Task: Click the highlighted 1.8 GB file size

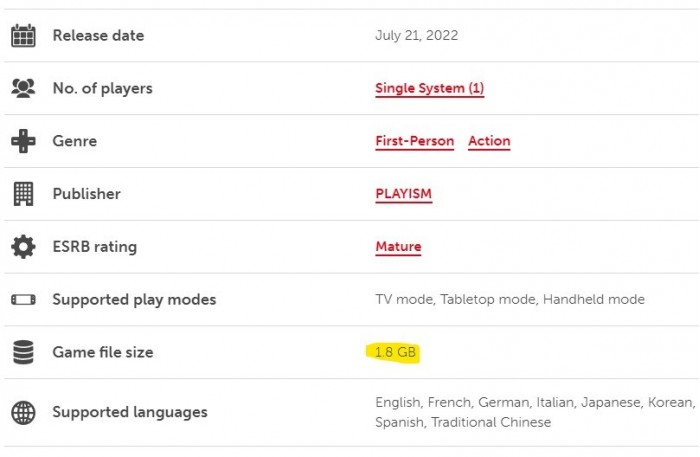Action: [x=394, y=352]
